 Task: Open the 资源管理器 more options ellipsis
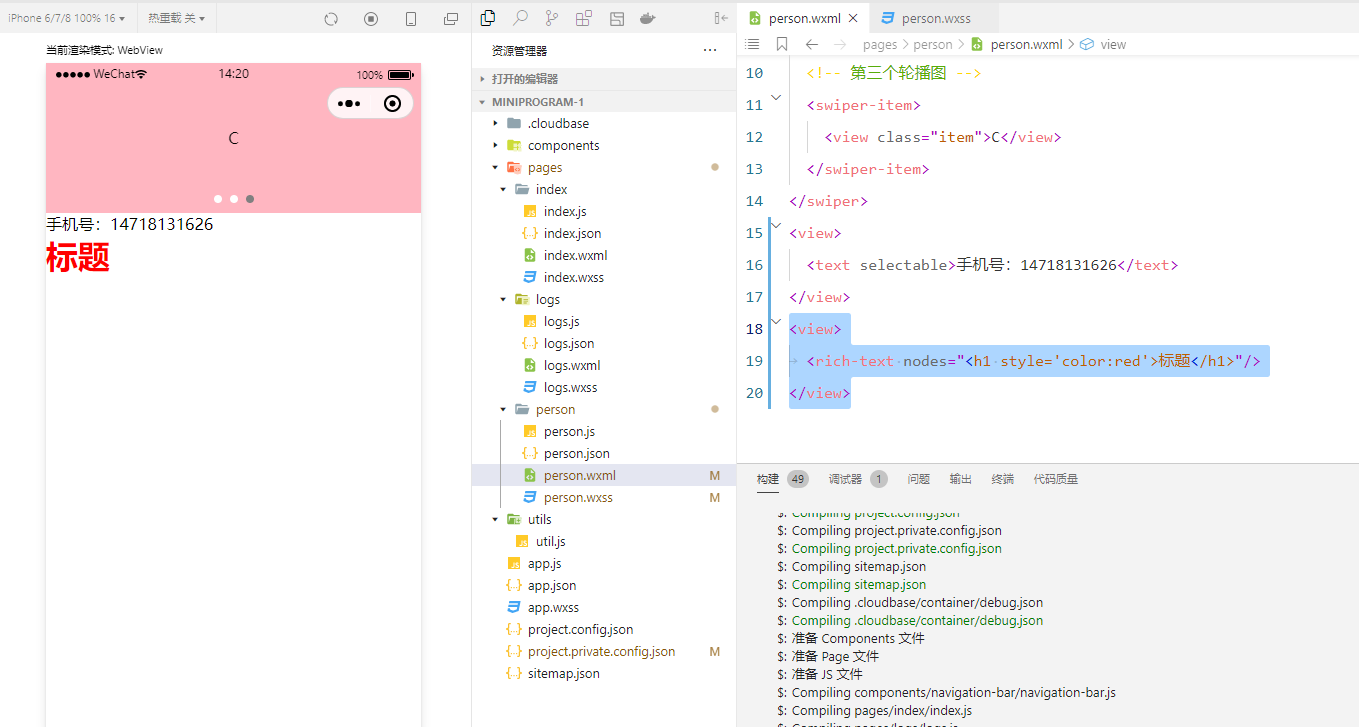[x=710, y=50]
